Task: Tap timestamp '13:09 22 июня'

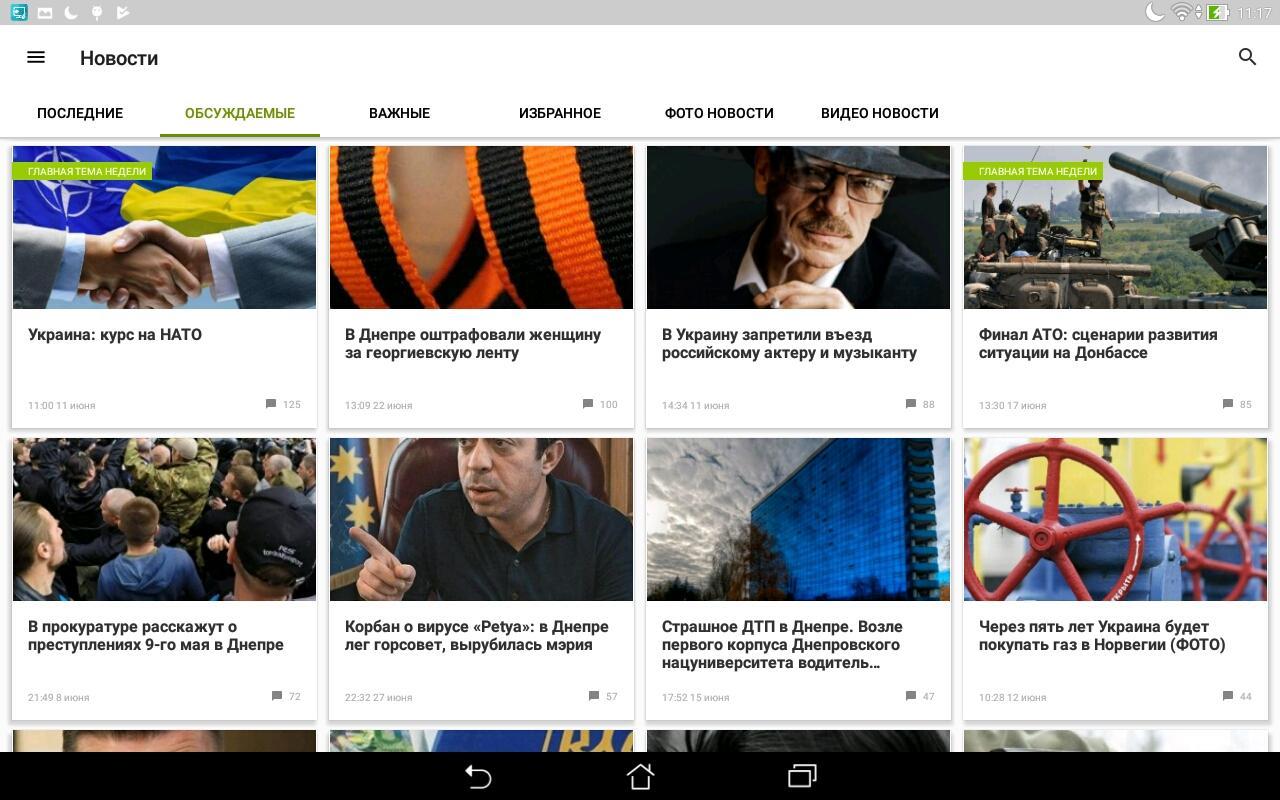Action: (x=379, y=405)
